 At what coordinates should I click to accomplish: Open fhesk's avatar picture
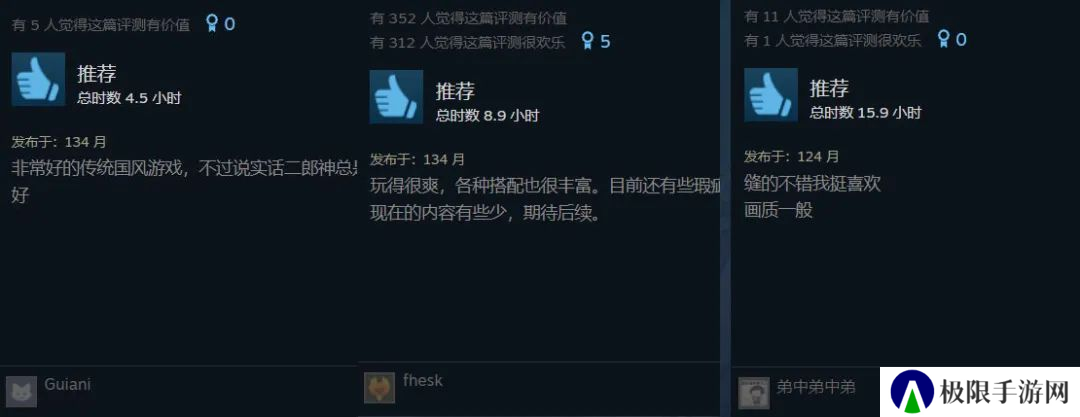point(380,387)
